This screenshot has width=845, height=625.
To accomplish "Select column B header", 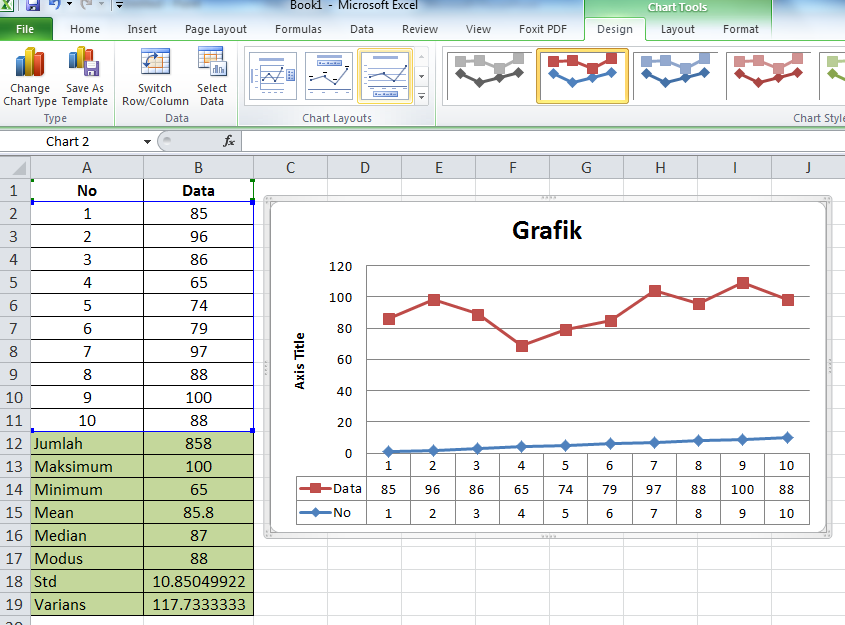I will (198, 168).
